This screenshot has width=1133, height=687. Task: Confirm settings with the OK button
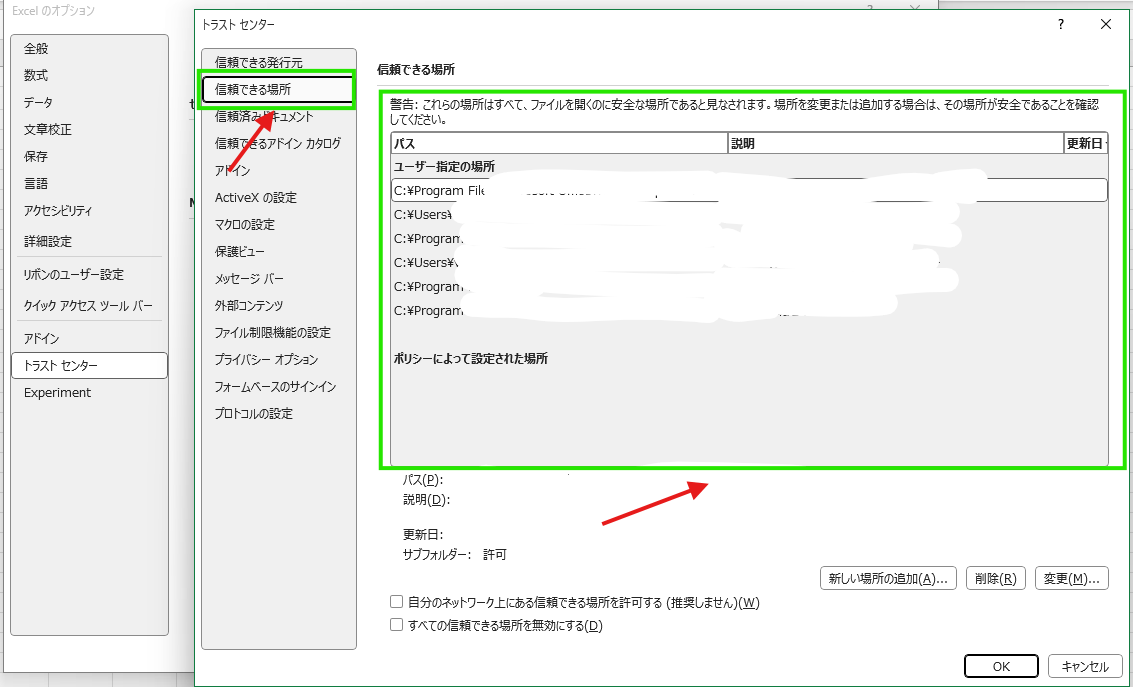(x=1000, y=666)
